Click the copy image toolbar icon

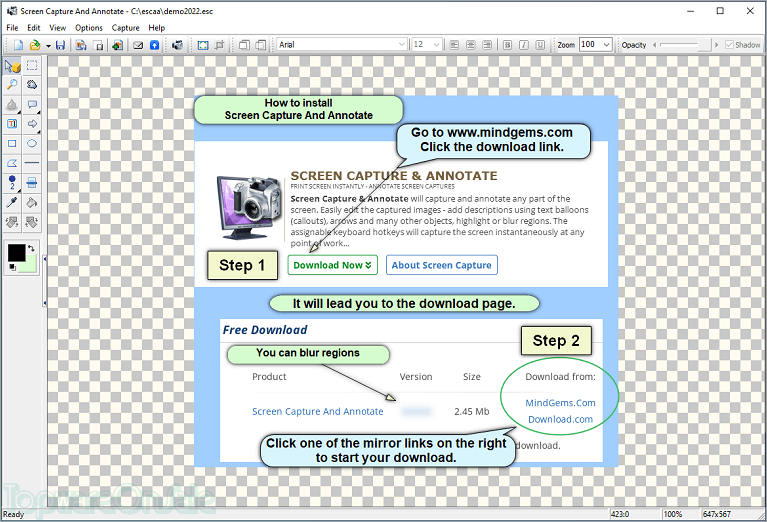[81, 45]
